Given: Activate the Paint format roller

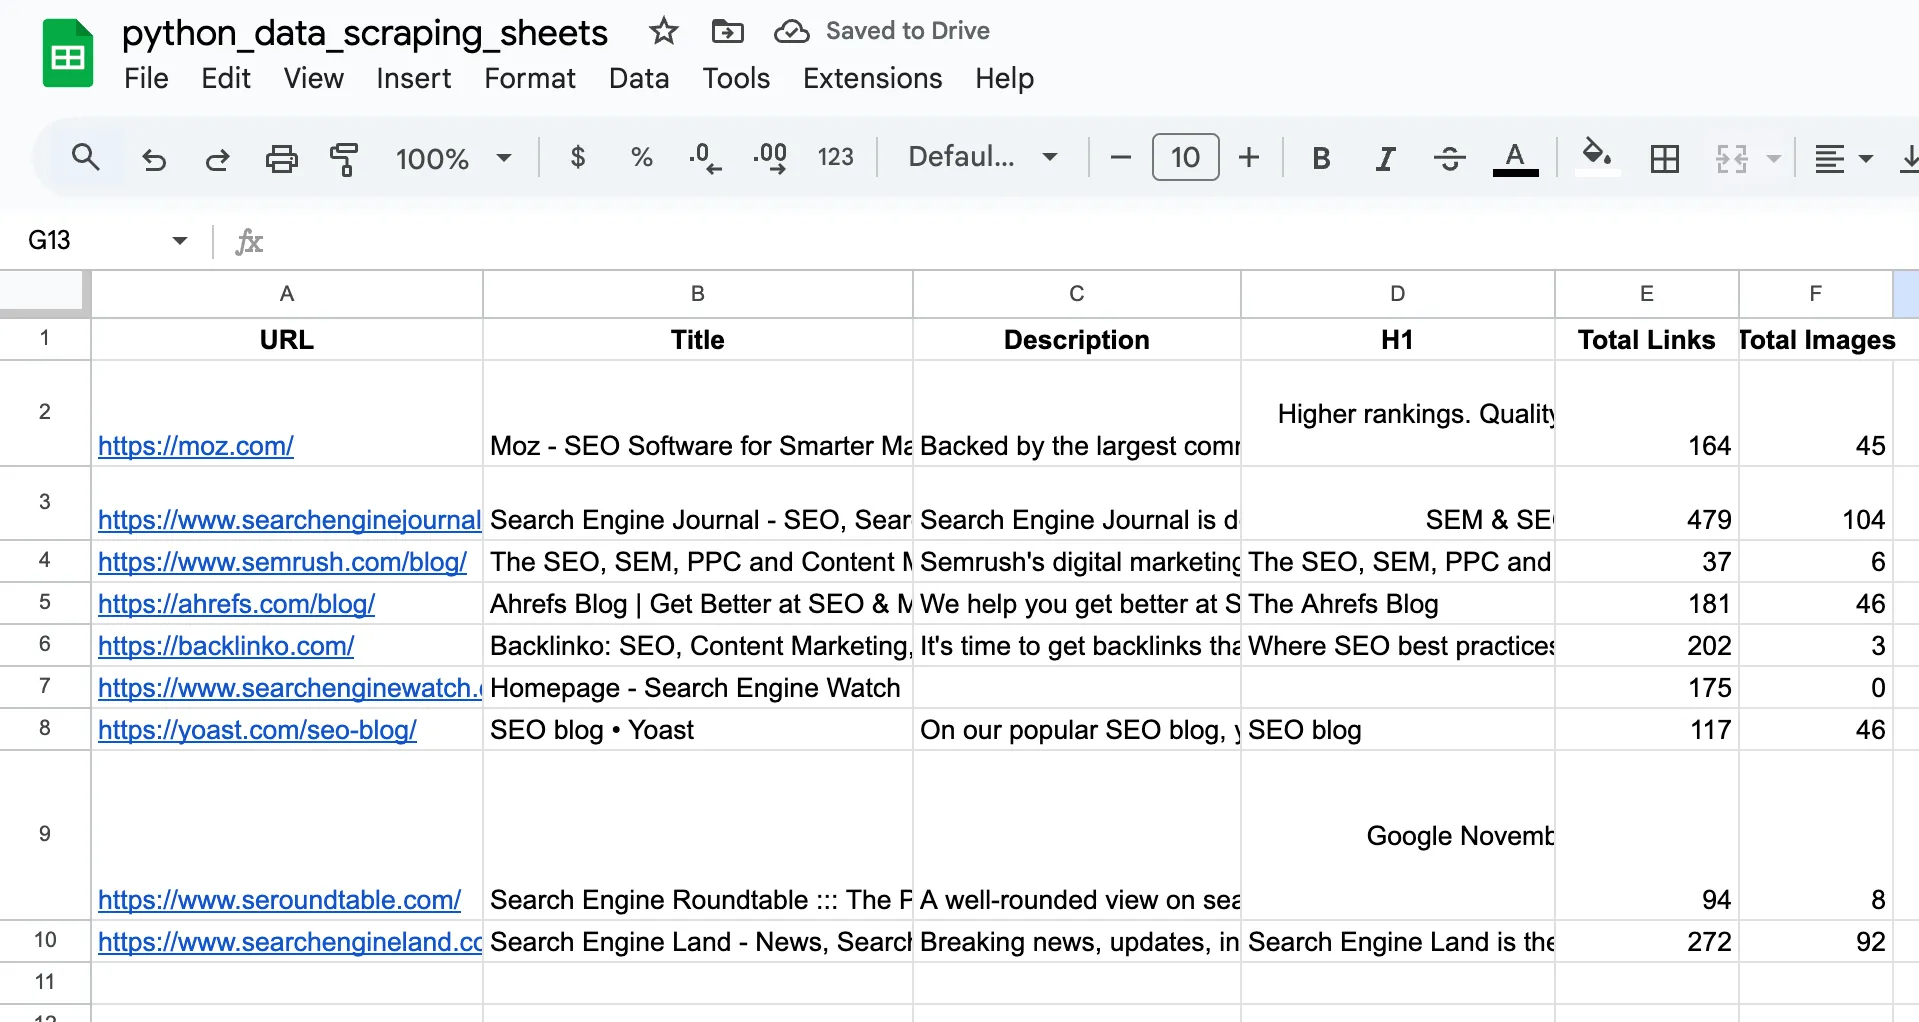Looking at the screenshot, I should point(344,158).
